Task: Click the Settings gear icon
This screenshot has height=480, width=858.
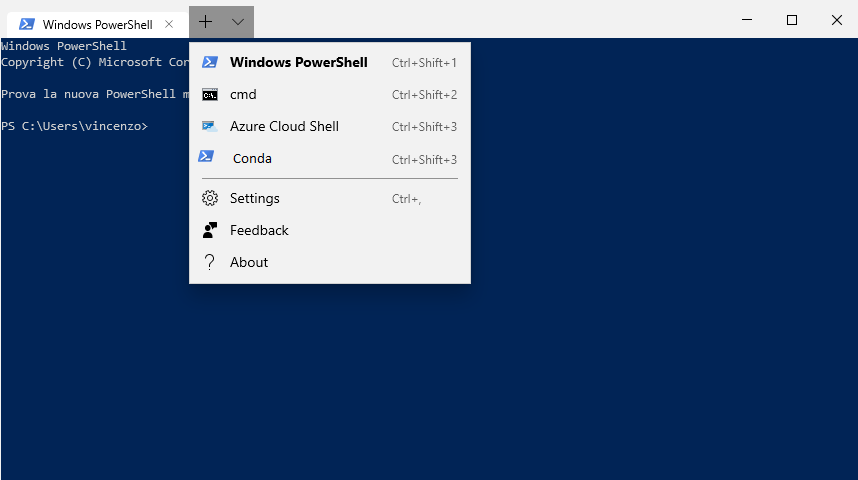Action: tap(210, 198)
